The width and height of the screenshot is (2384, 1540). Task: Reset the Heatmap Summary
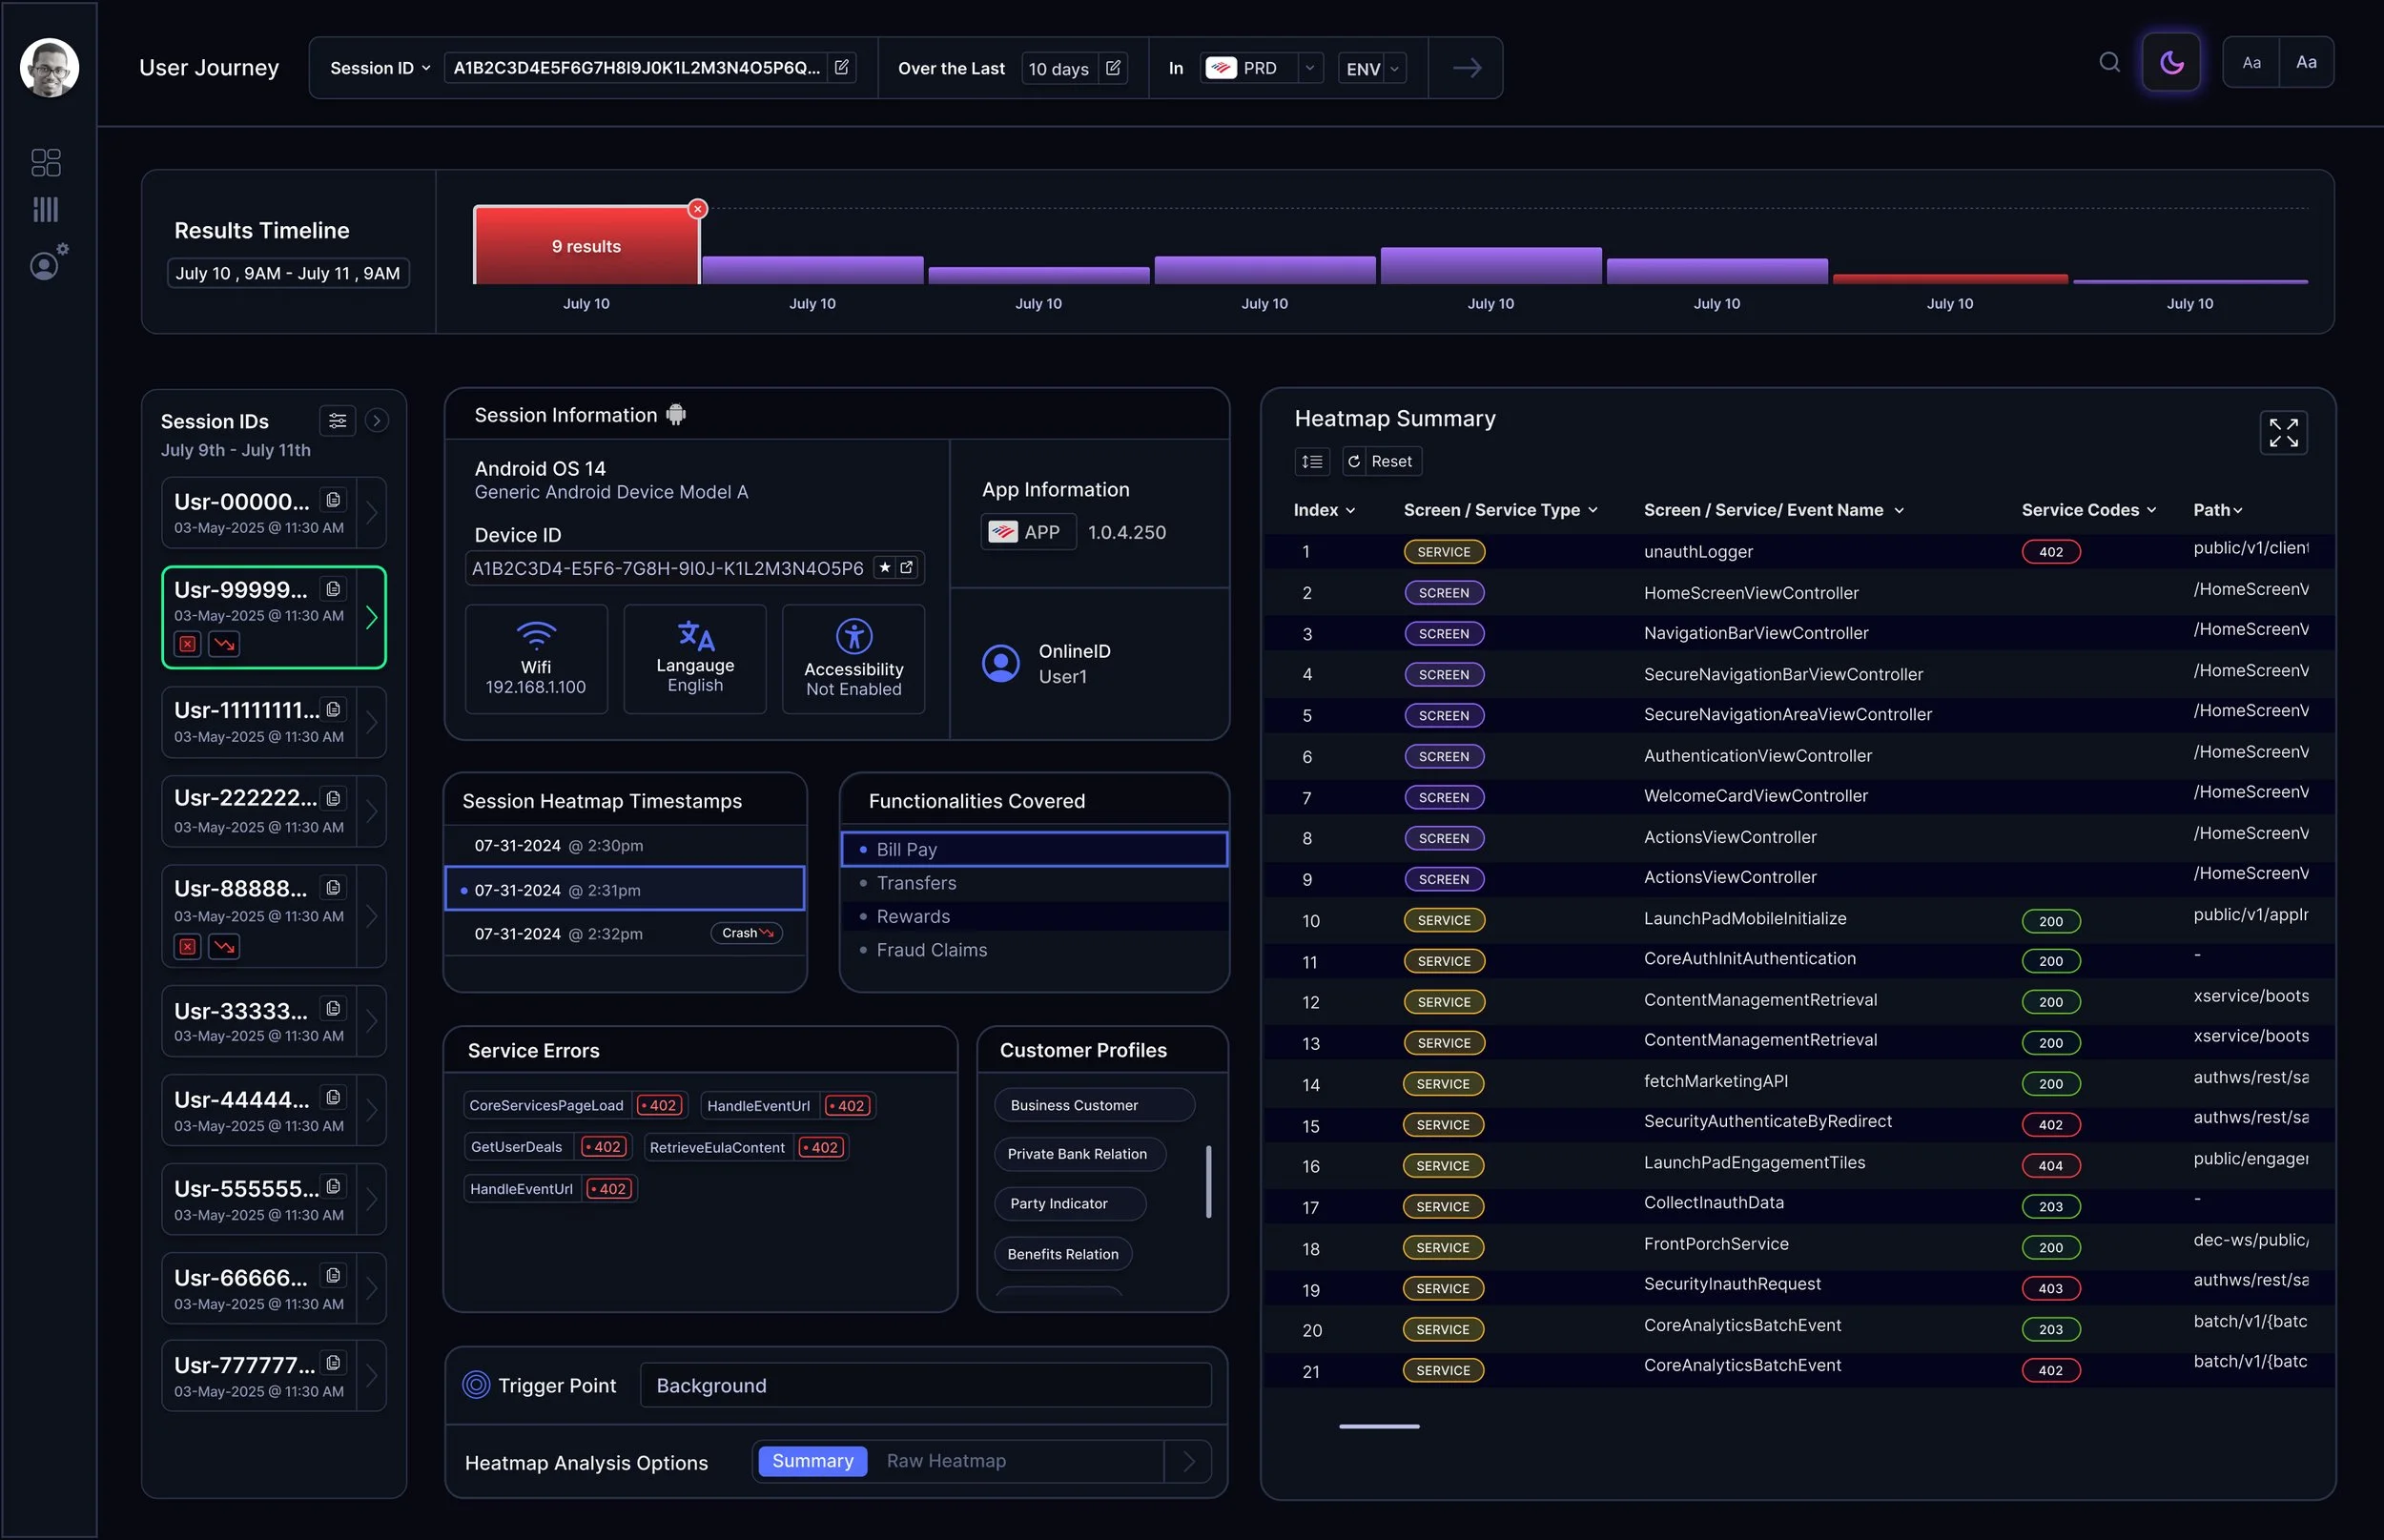click(x=1381, y=461)
